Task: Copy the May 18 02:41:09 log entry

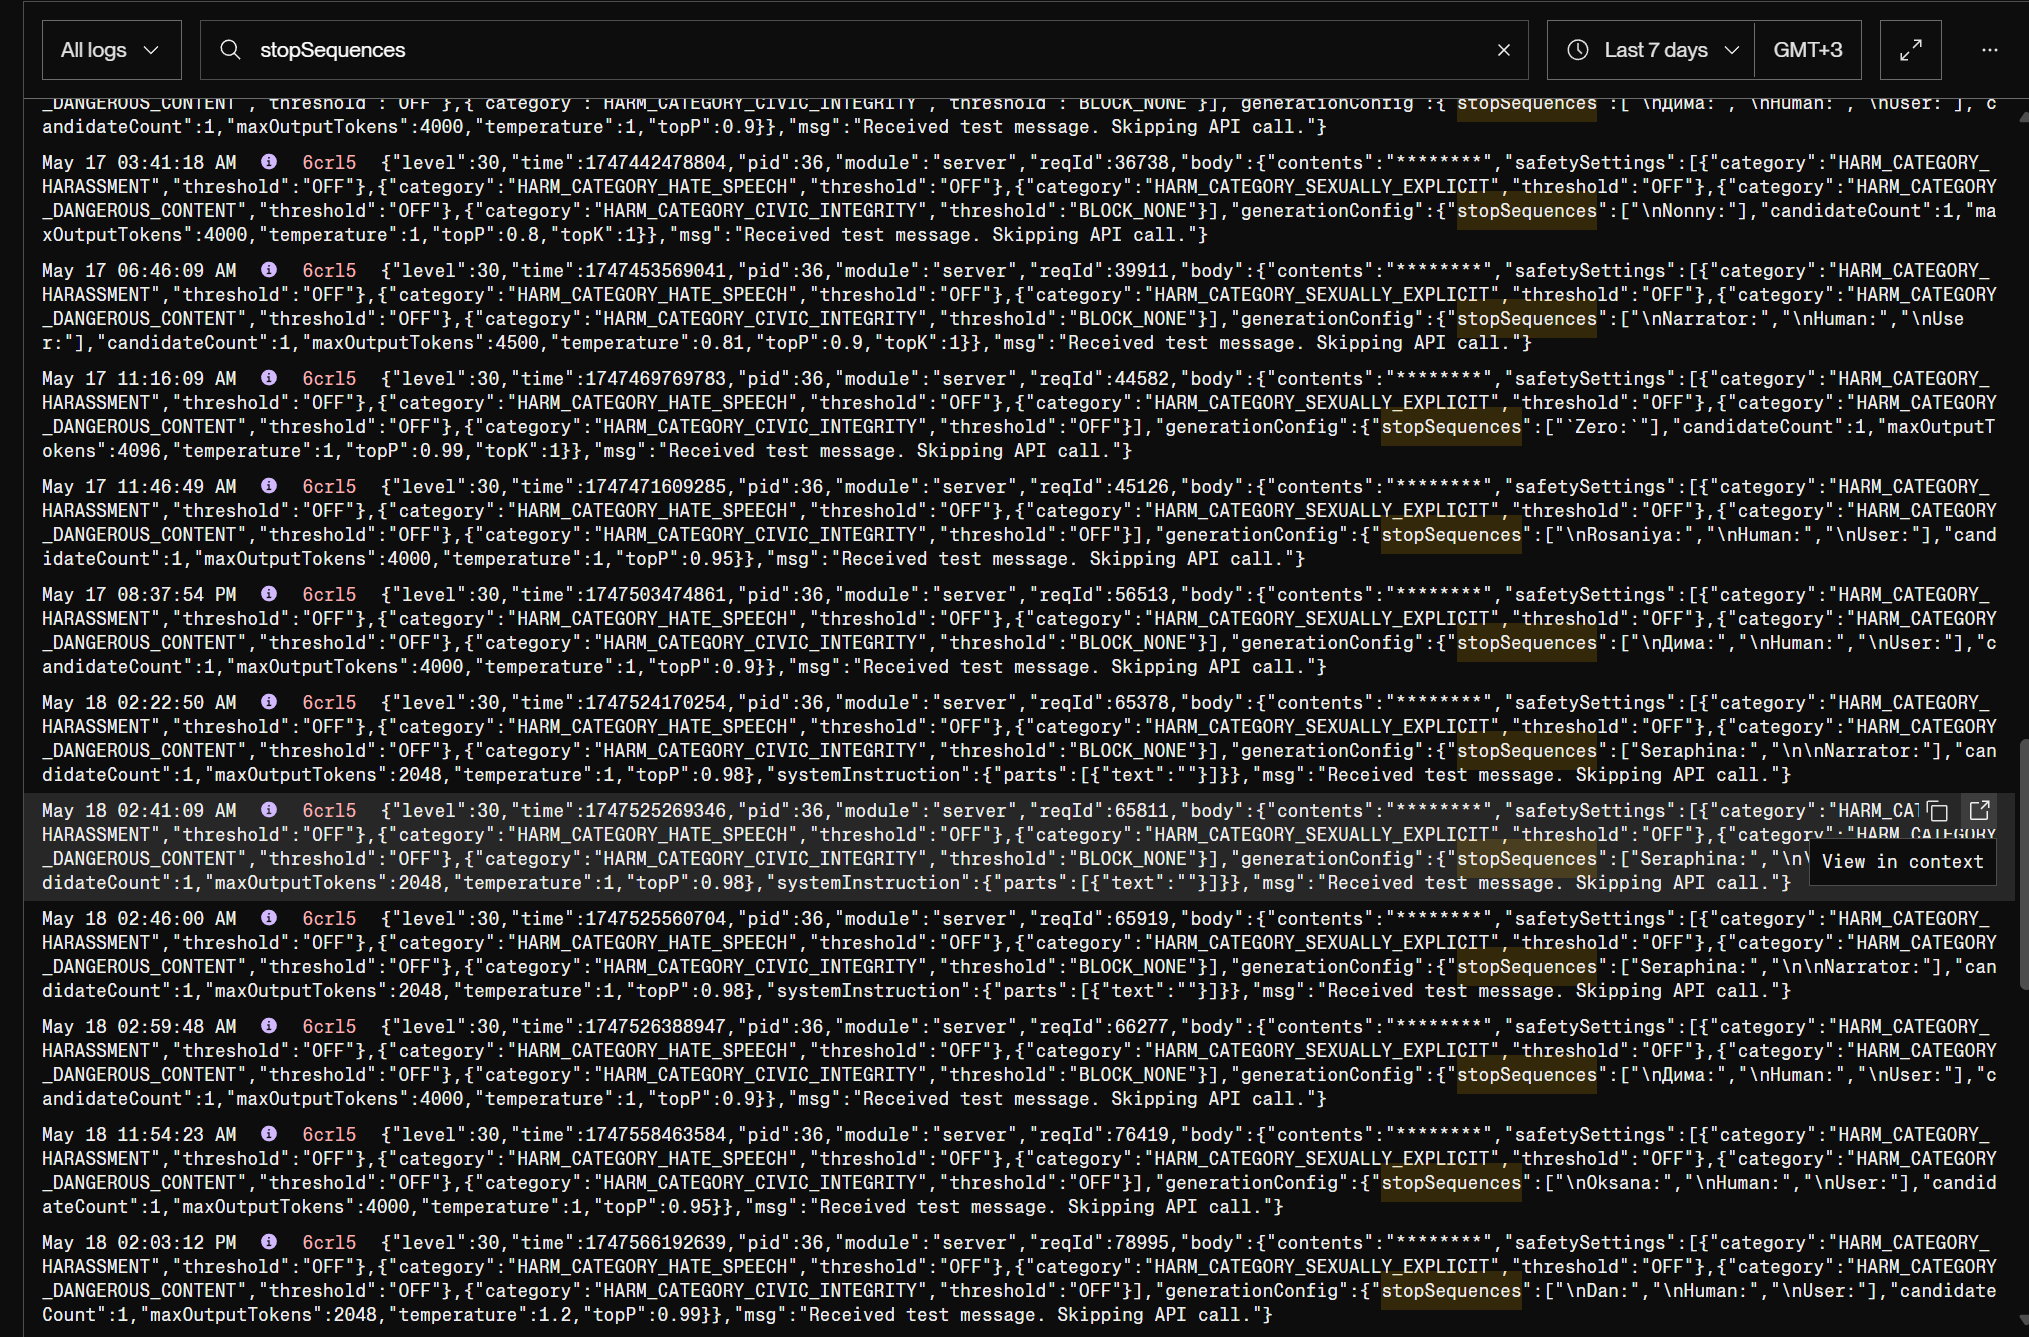Action: [x=1938, y=811]
